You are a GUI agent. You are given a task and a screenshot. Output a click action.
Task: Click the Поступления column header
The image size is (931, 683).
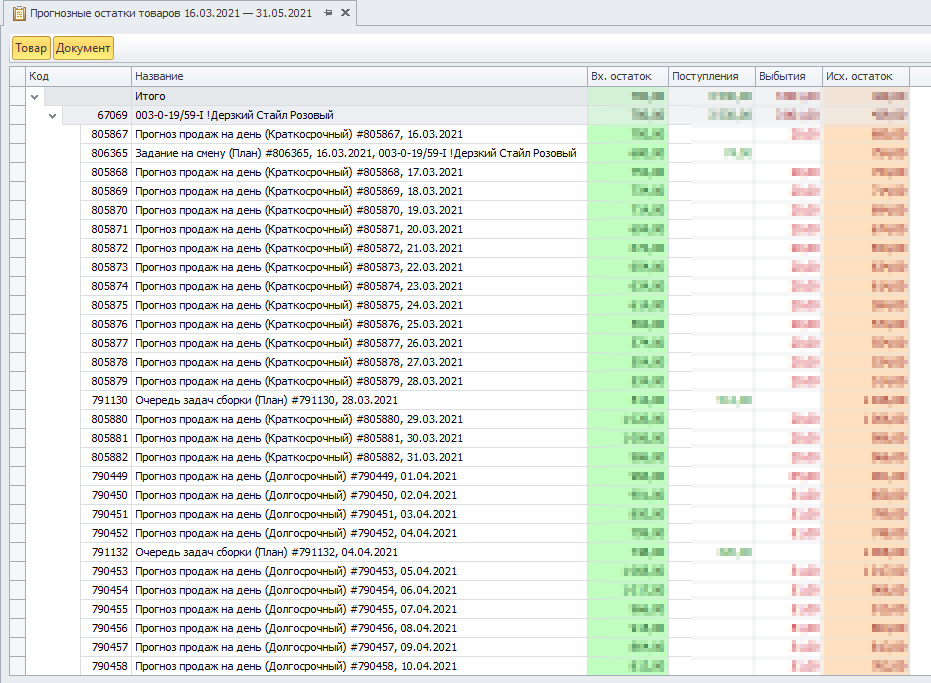(711, 76)
